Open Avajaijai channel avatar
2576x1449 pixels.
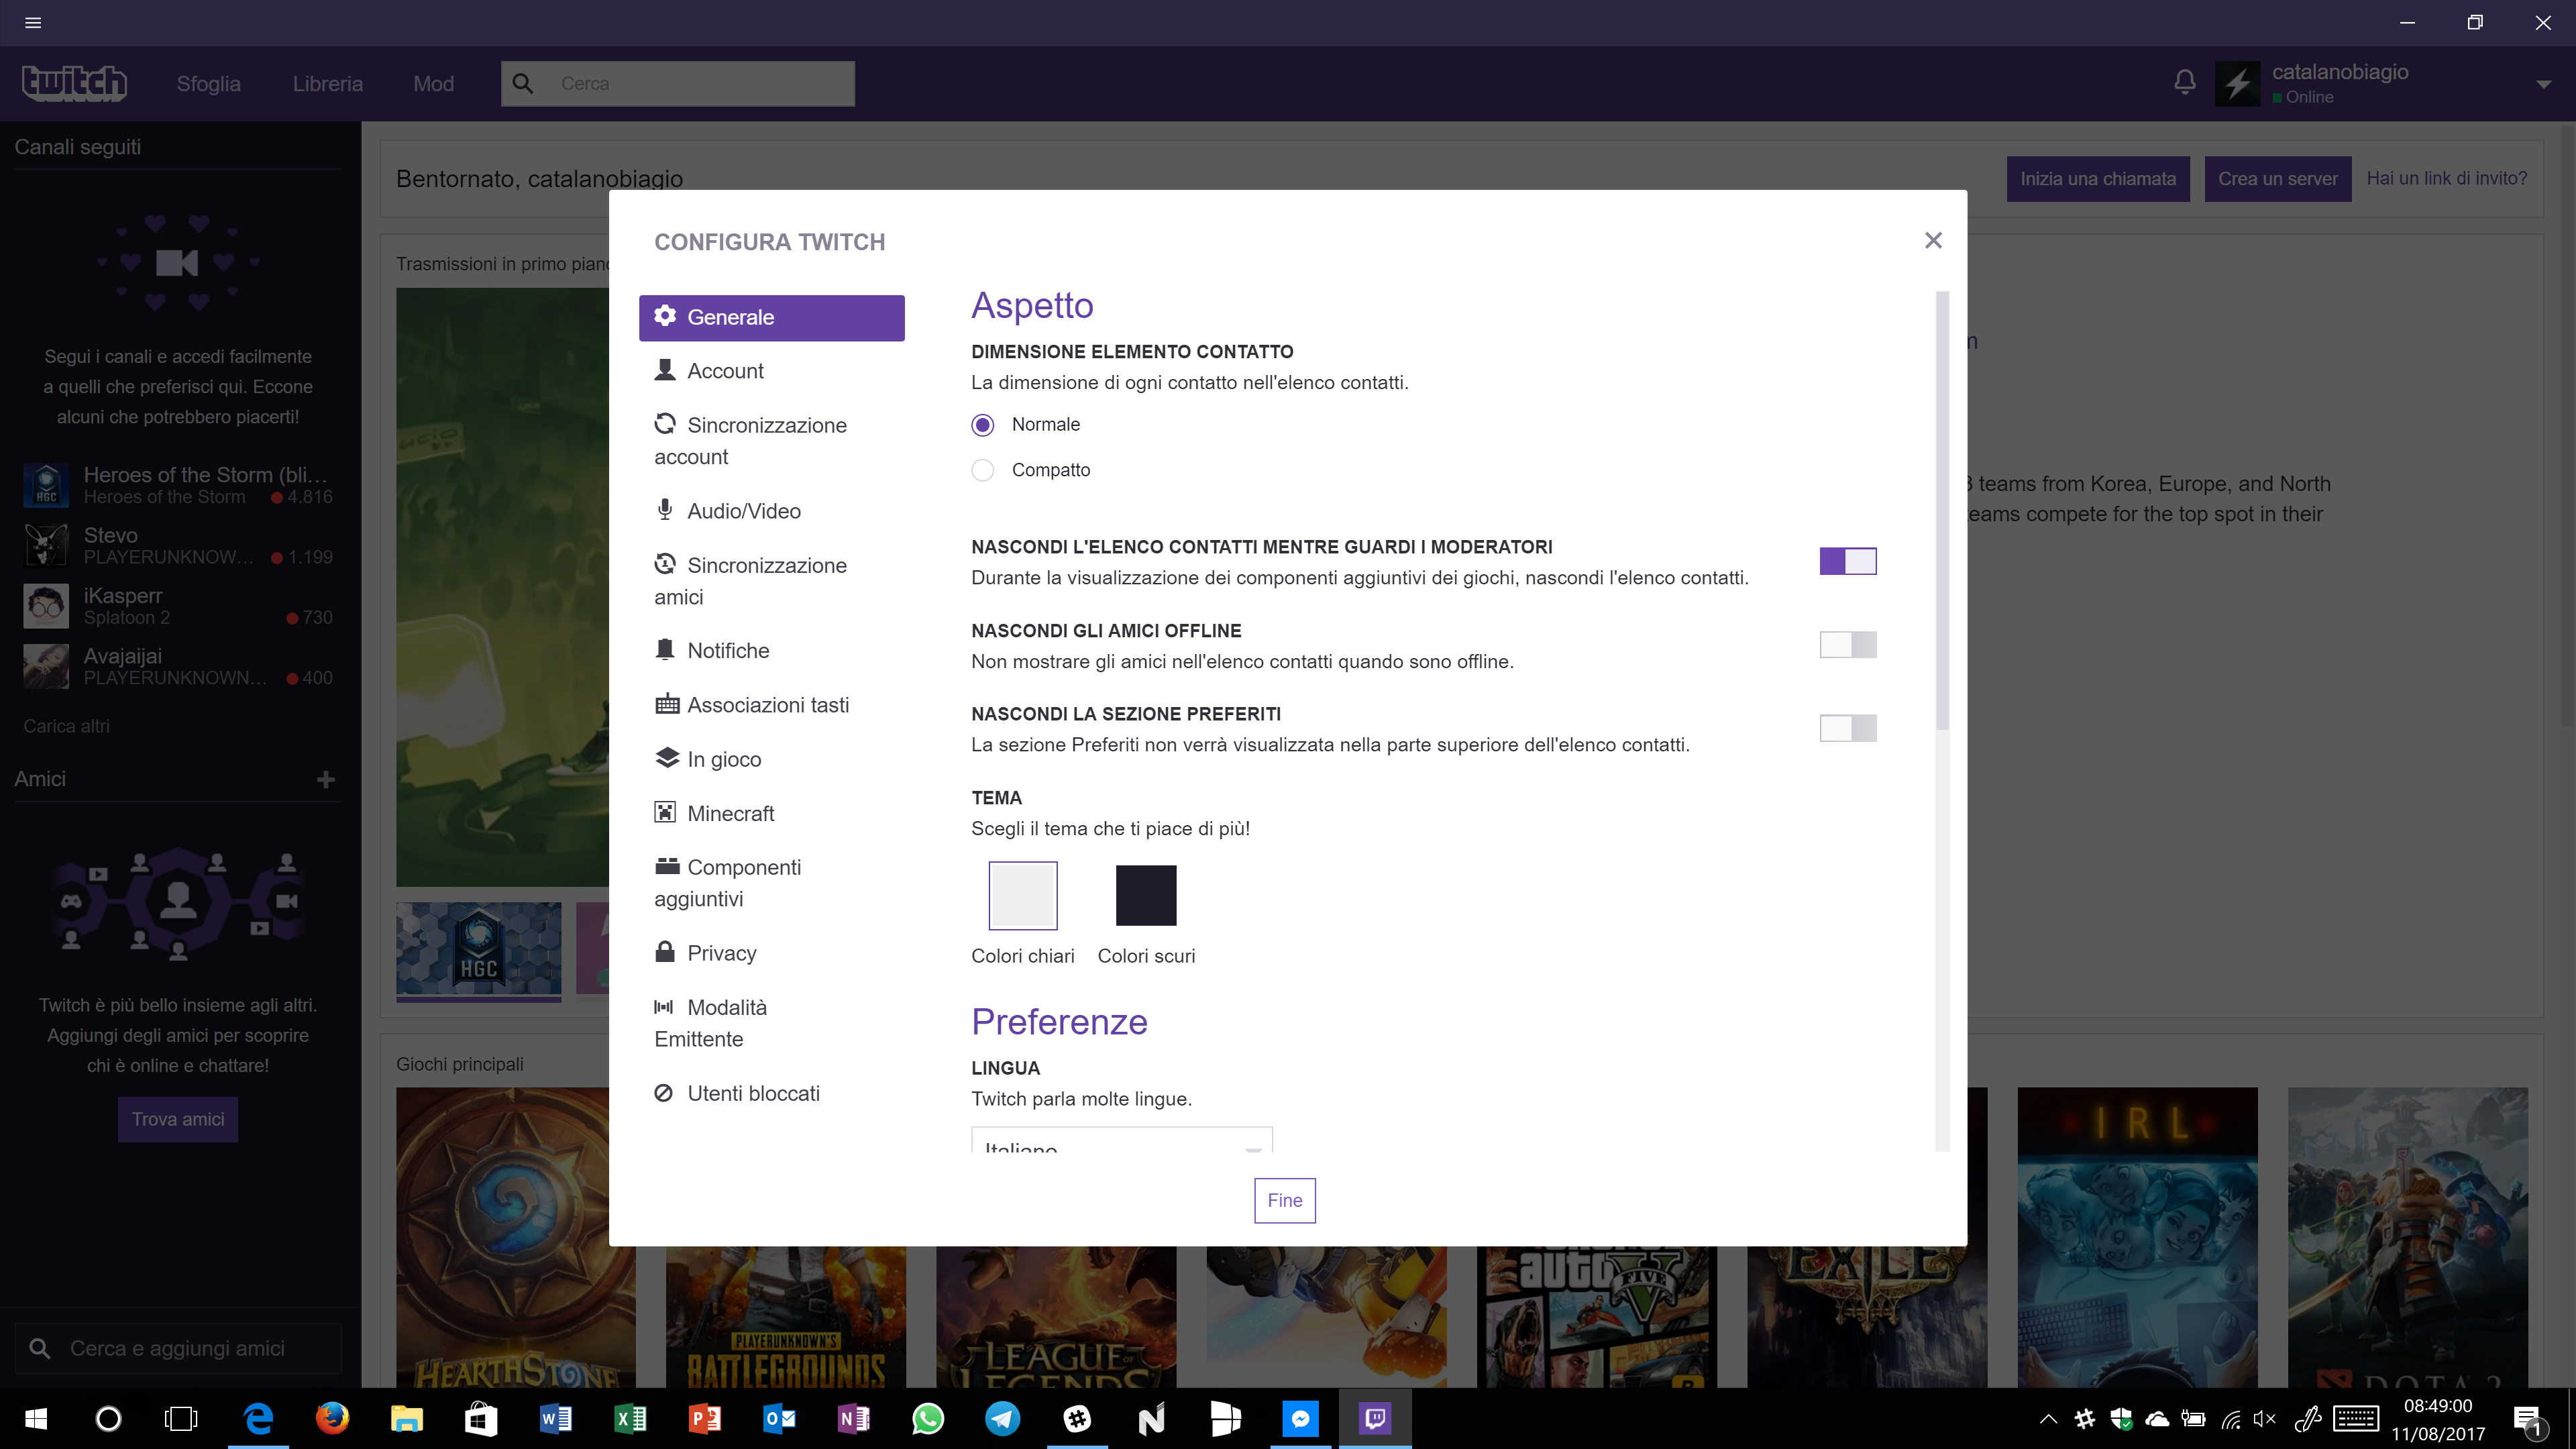(x=46, y=666)
